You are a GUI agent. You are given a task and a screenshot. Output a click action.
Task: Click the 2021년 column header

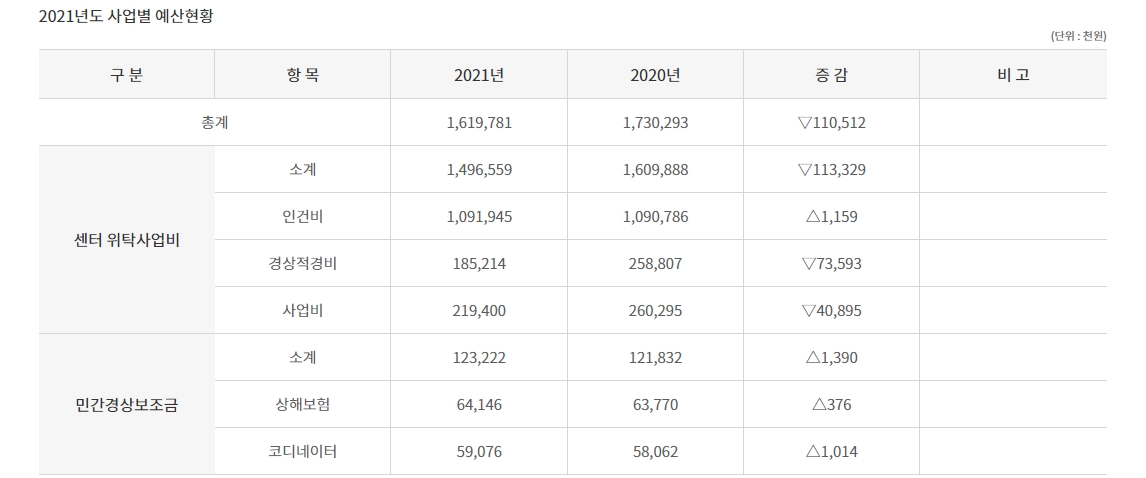pyautogui.click(x=479, y=75)
